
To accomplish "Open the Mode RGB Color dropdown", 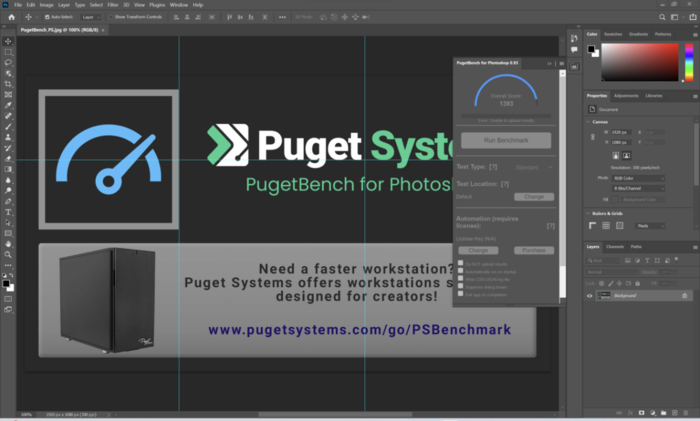I will tap(638, 178).
